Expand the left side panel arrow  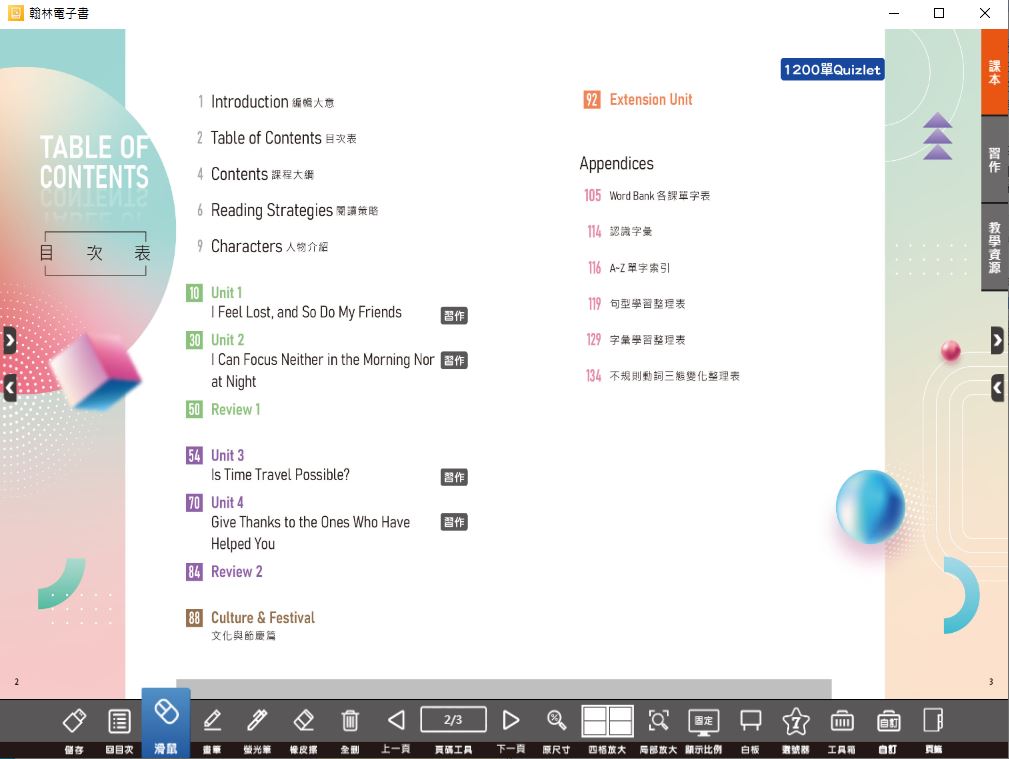click(10, 340)
